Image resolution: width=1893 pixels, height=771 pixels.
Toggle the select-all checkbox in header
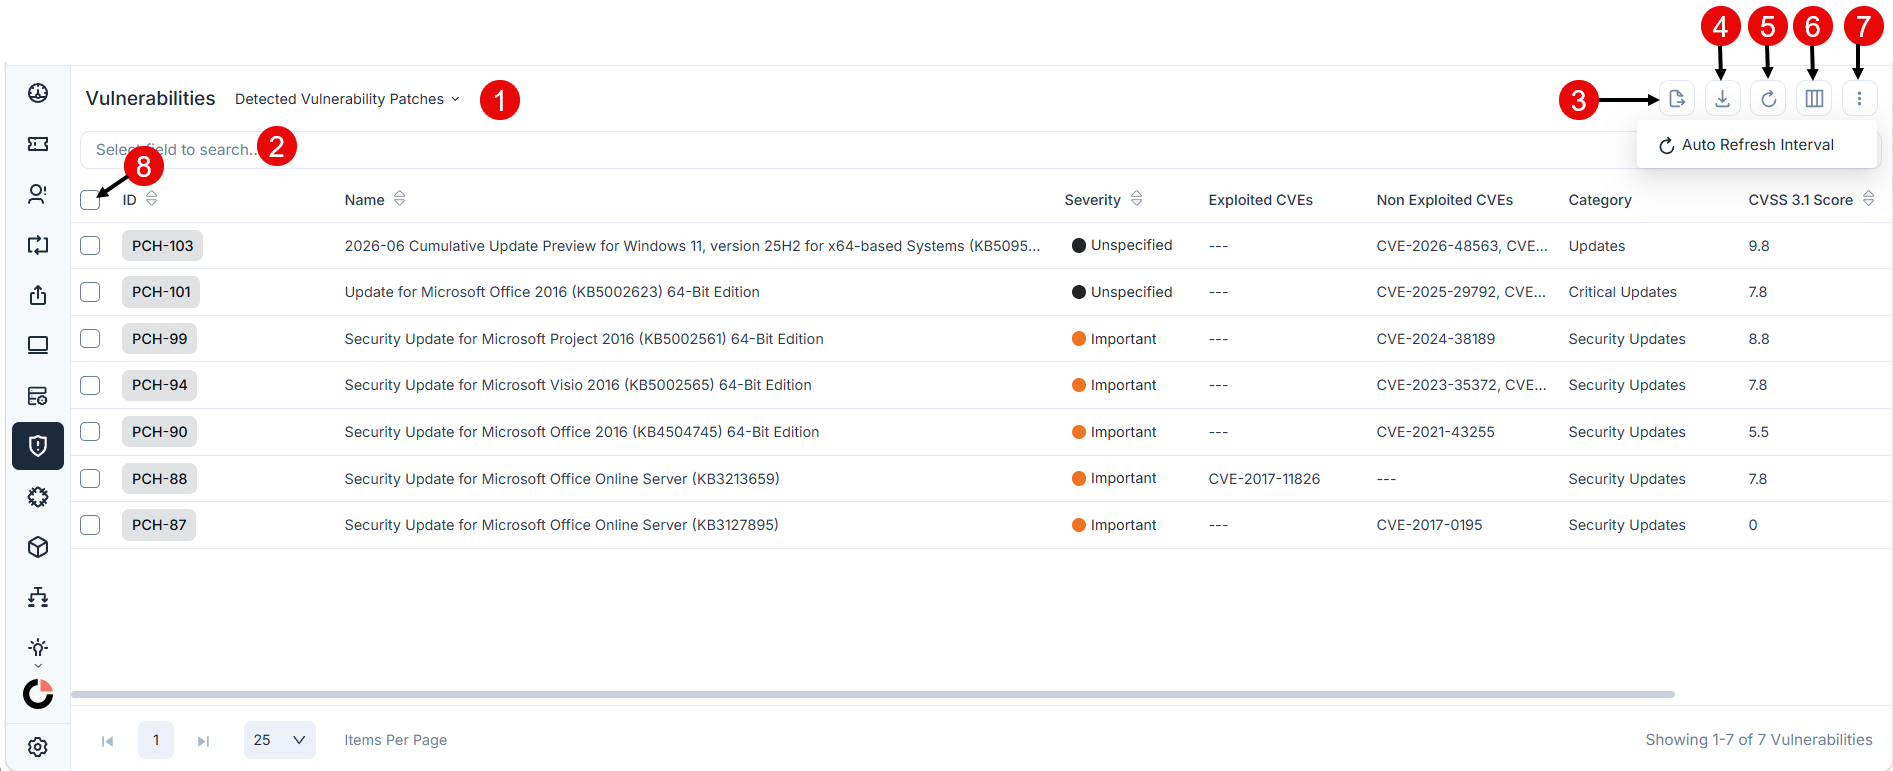coord(90,200)
